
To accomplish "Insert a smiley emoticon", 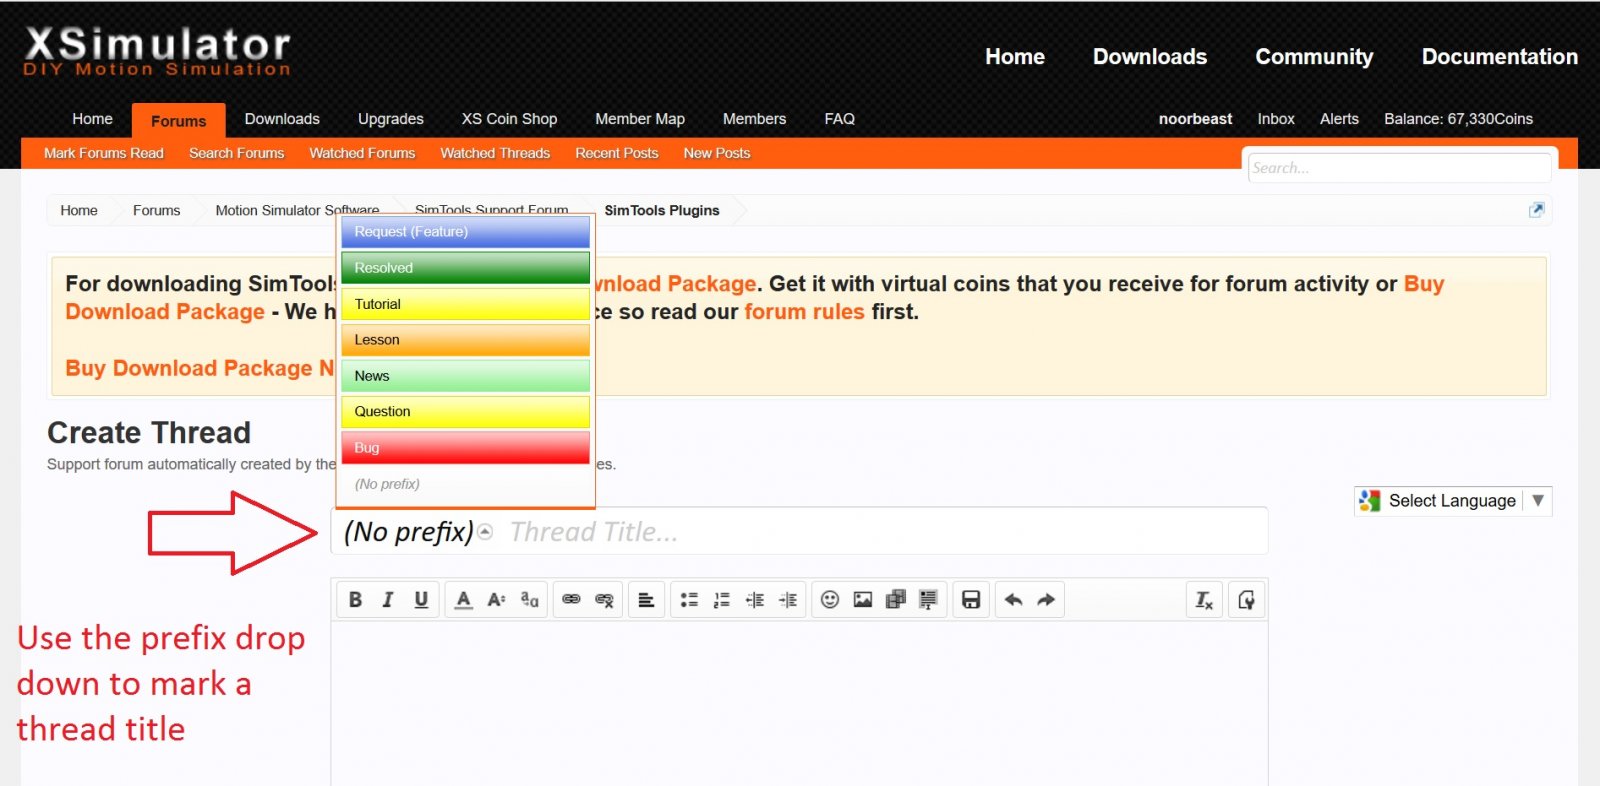I will pos(829,600).
